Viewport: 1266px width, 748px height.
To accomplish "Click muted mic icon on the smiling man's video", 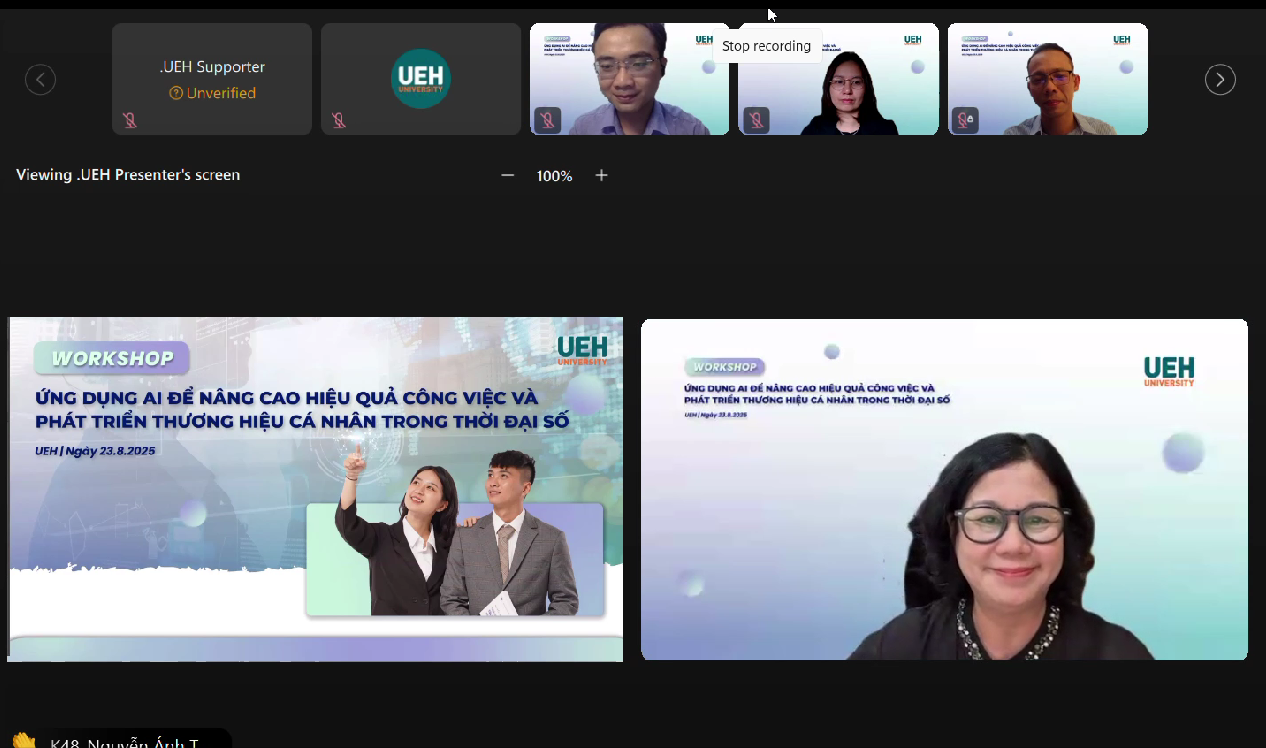I will tap(547, 121).
